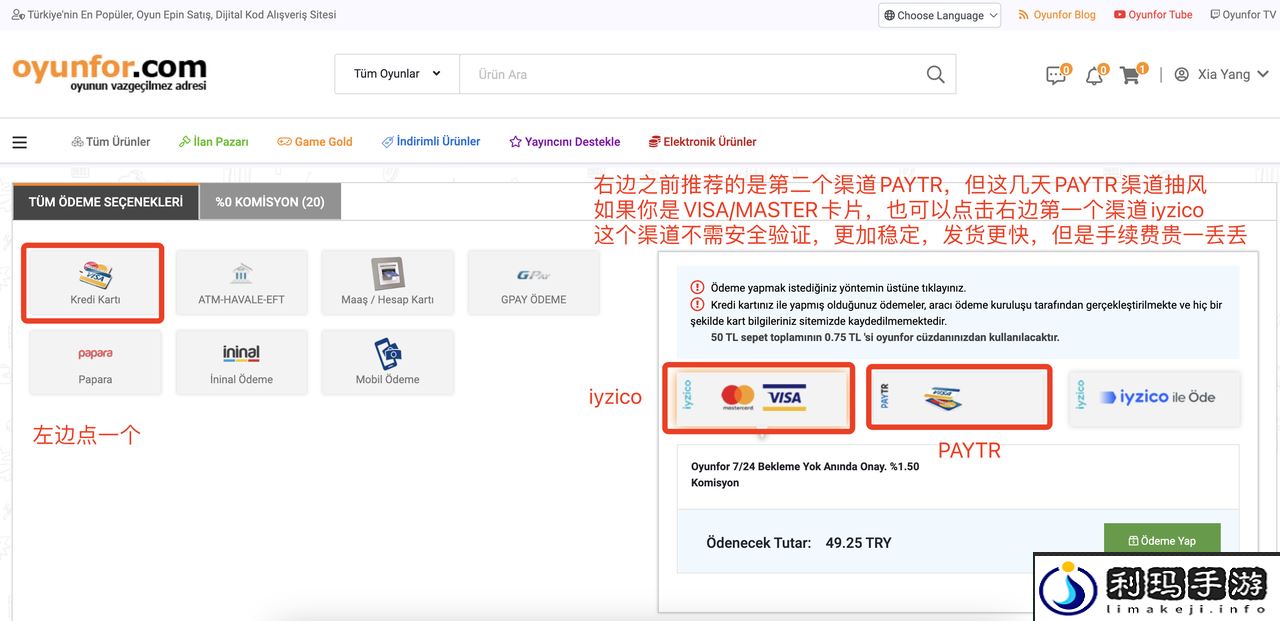Select Papara payment option
1280x621 pixels.
(x=96, y=363)
